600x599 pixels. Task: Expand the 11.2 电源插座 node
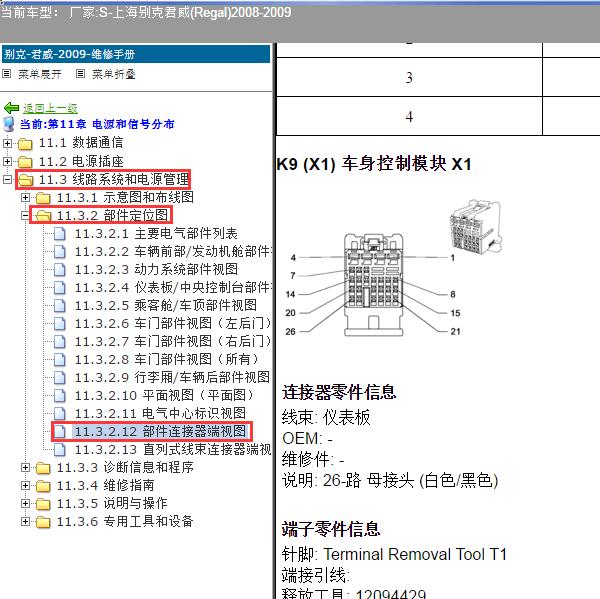pos(7,161)
